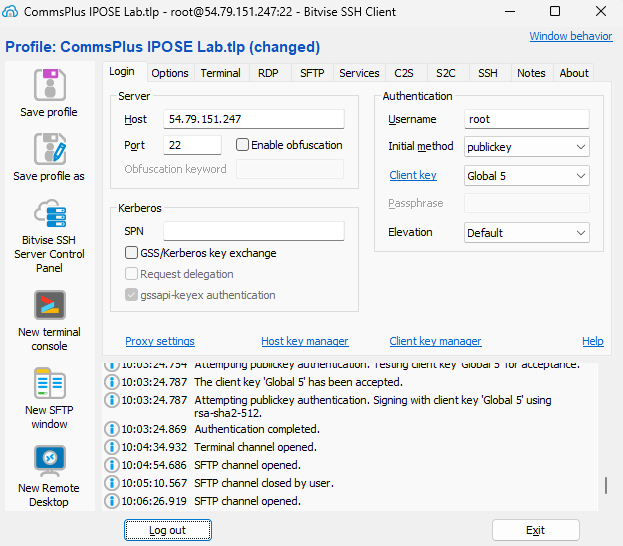Click log text 'Authentication completed.'

[257, 429]
